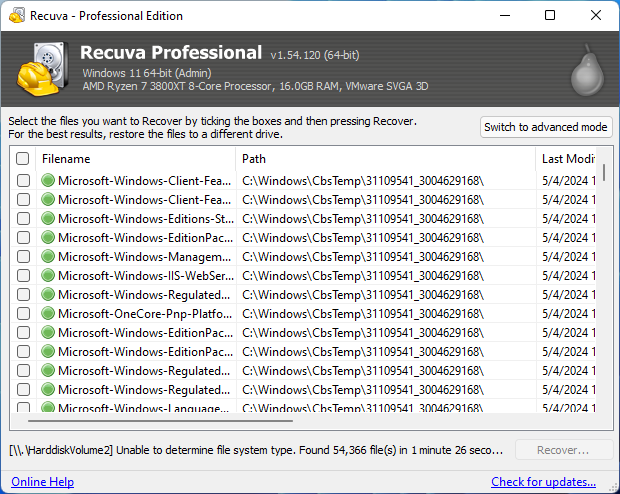
Task: Click green status dot for Microsoft-Windows-IIS-WebSer... file
Action: click(x=48, y=275)
